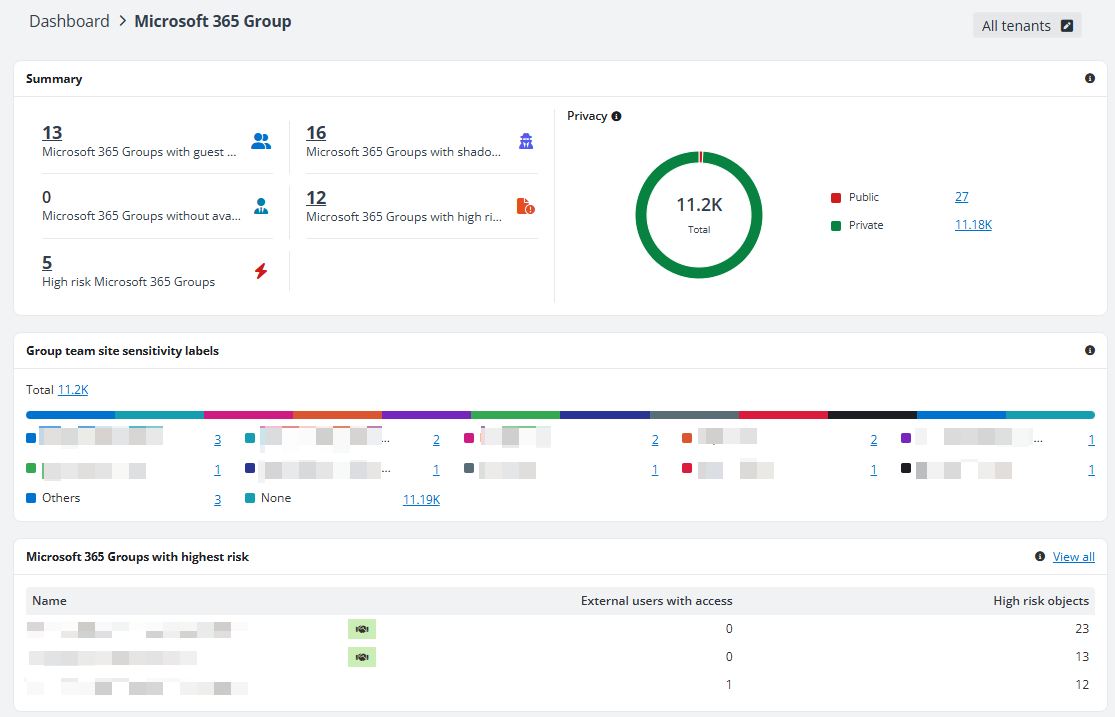Click the Name column header to sort
1115x717 pixels.
pos(49,600)
